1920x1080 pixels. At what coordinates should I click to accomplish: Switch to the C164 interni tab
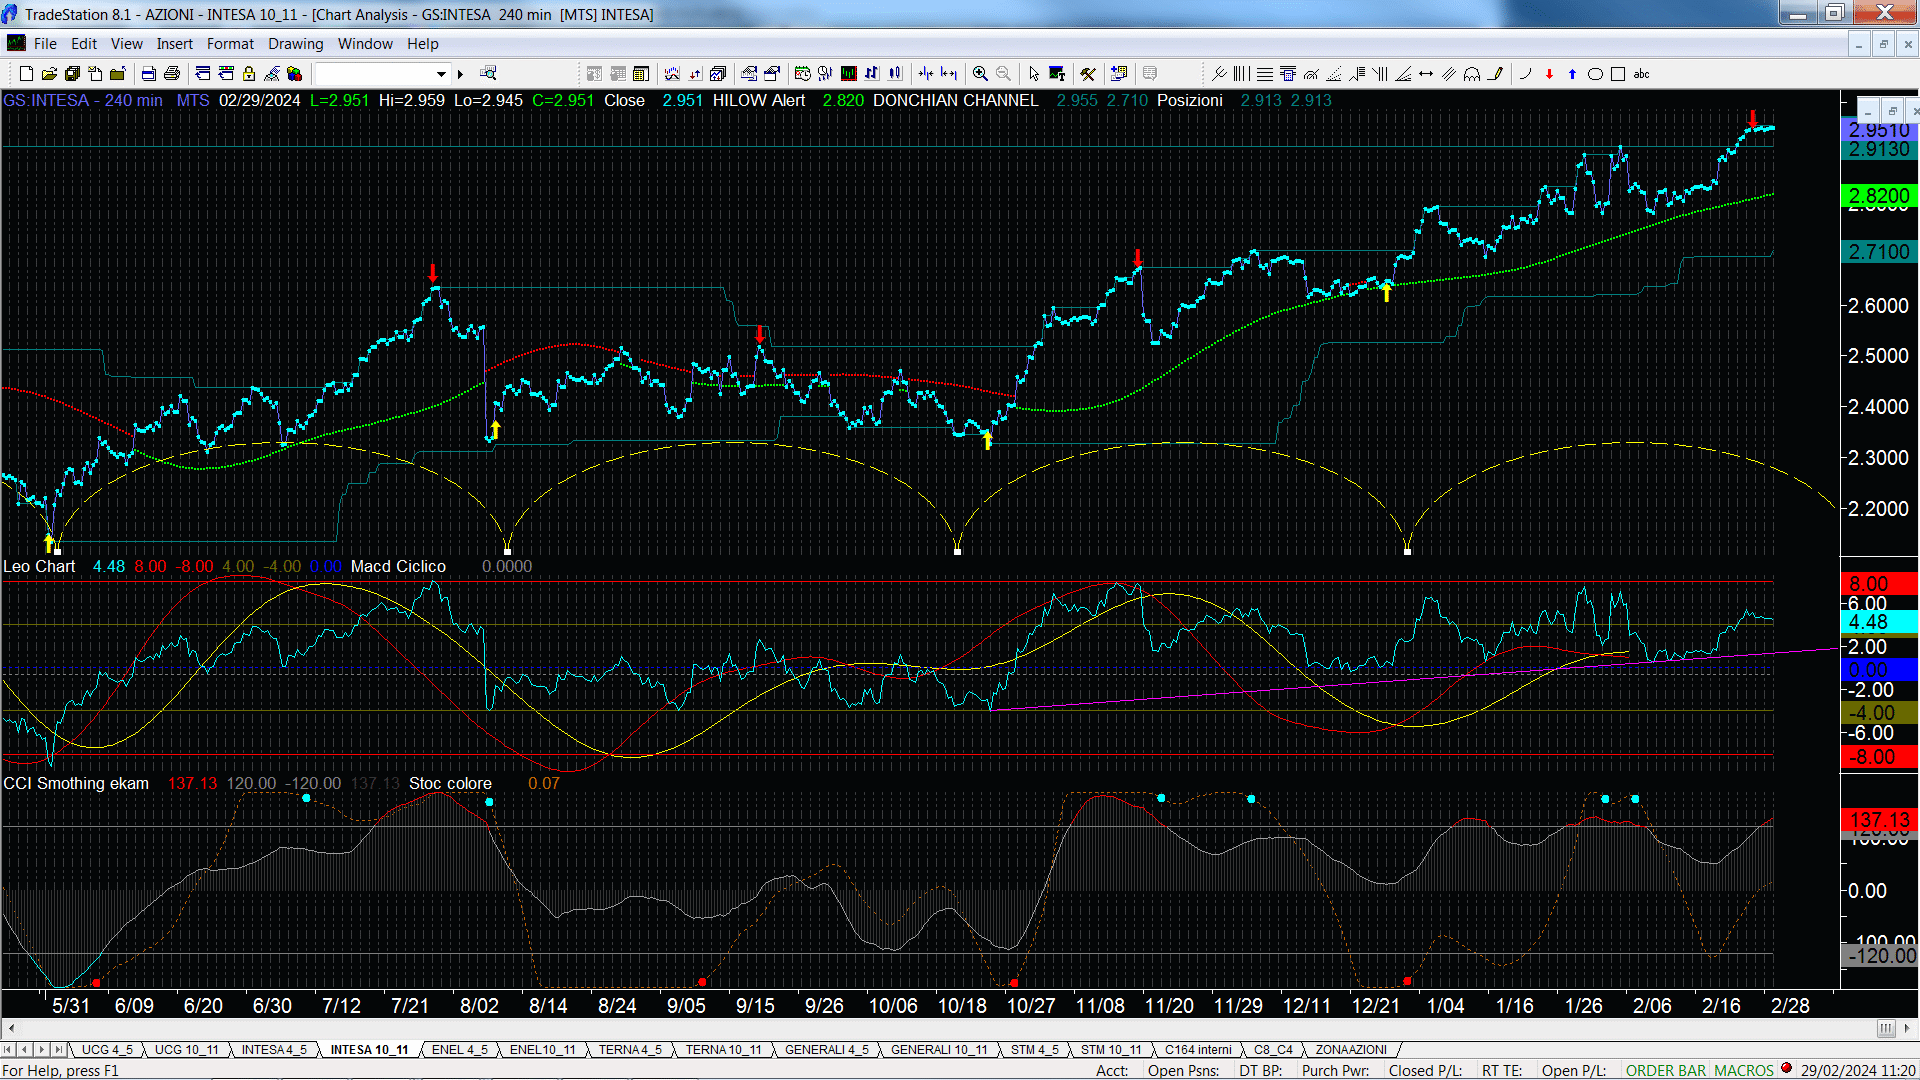tap(1198, 1050)
